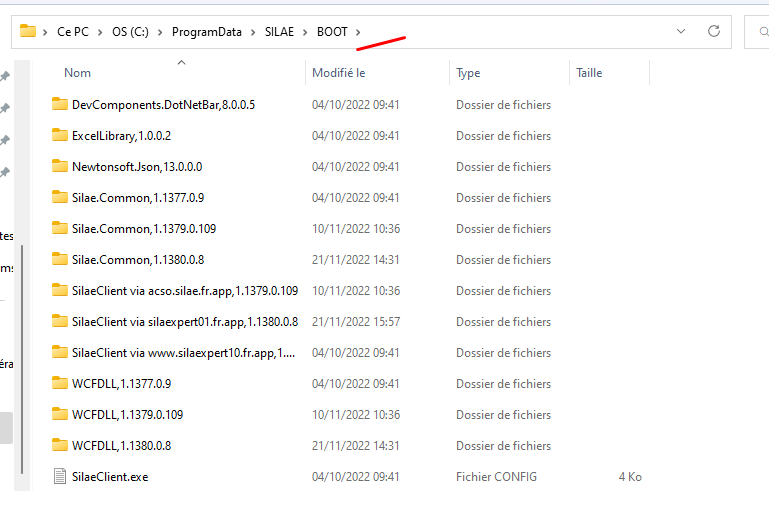This screenshot has width=769, height=514.
Task: Expand the chevron after ProgramData in path
Action: click(x=252, y=32)
